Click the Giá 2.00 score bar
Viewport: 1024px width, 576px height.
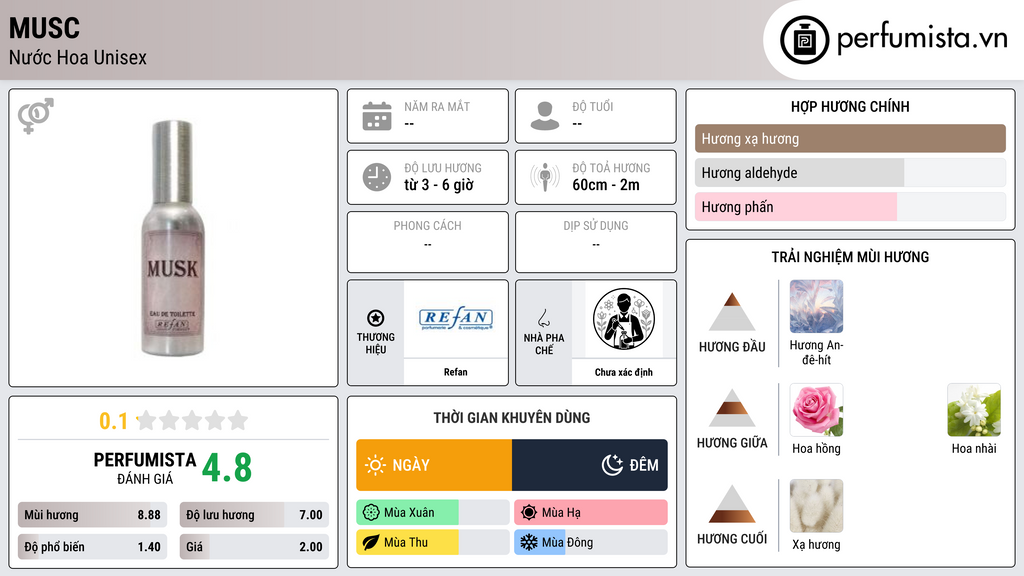(x=254, y=547)
